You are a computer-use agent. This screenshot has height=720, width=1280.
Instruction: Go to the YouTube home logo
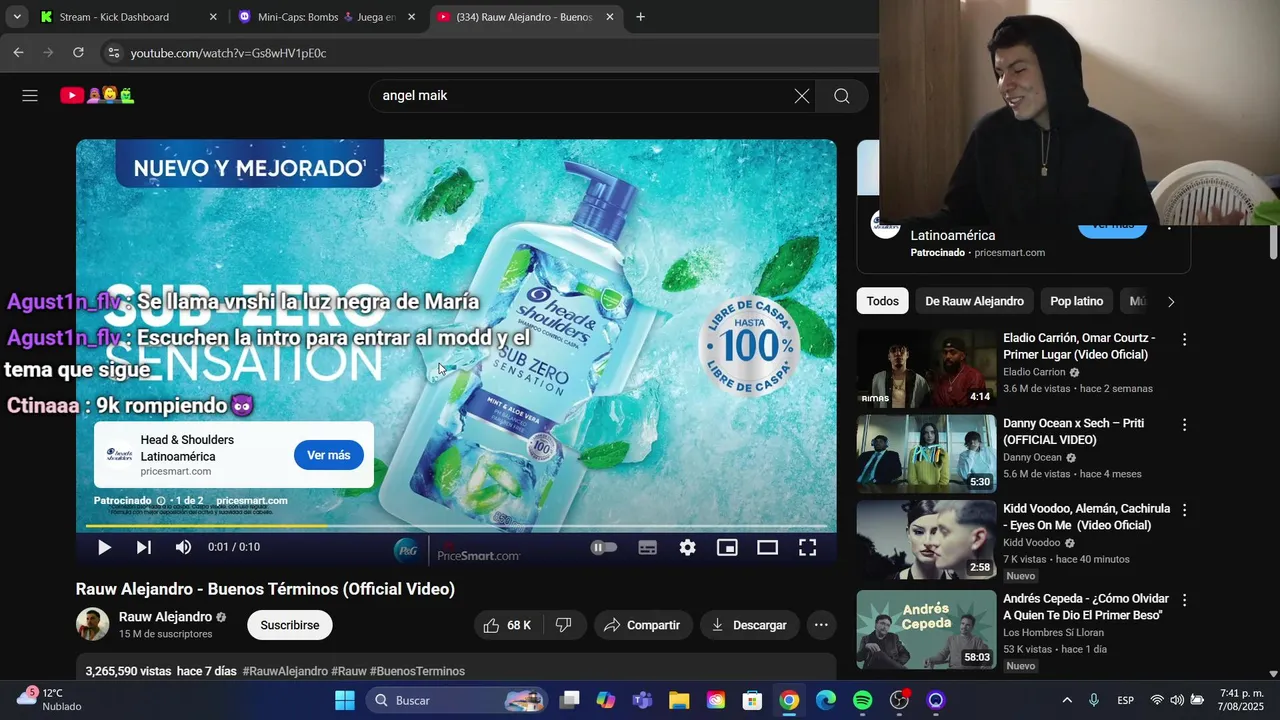coord(97,95)
